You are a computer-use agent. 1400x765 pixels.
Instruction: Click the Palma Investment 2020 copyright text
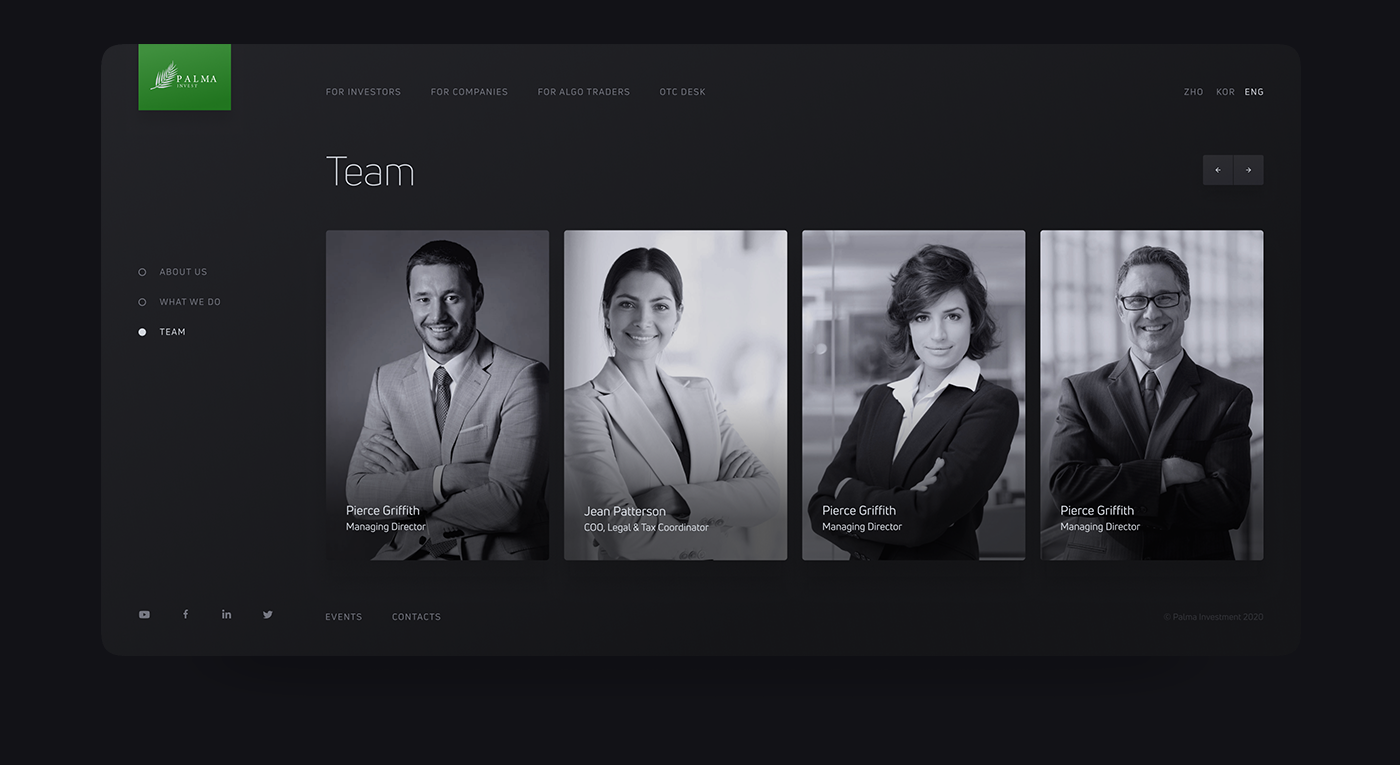click(1213, 617)
